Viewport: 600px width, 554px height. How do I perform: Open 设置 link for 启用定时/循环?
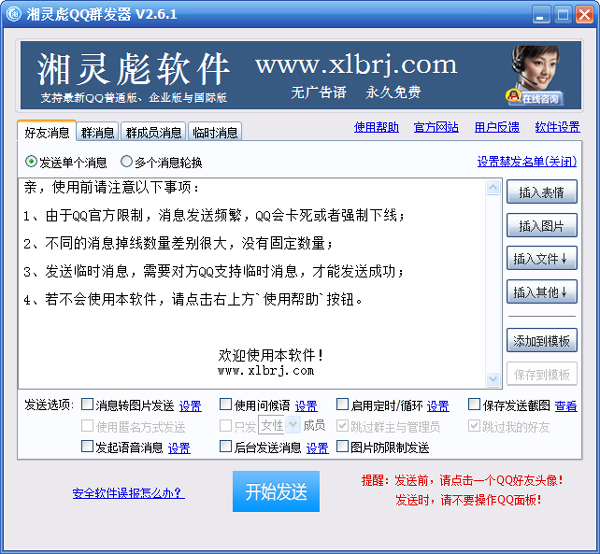(x=438, y=406)
